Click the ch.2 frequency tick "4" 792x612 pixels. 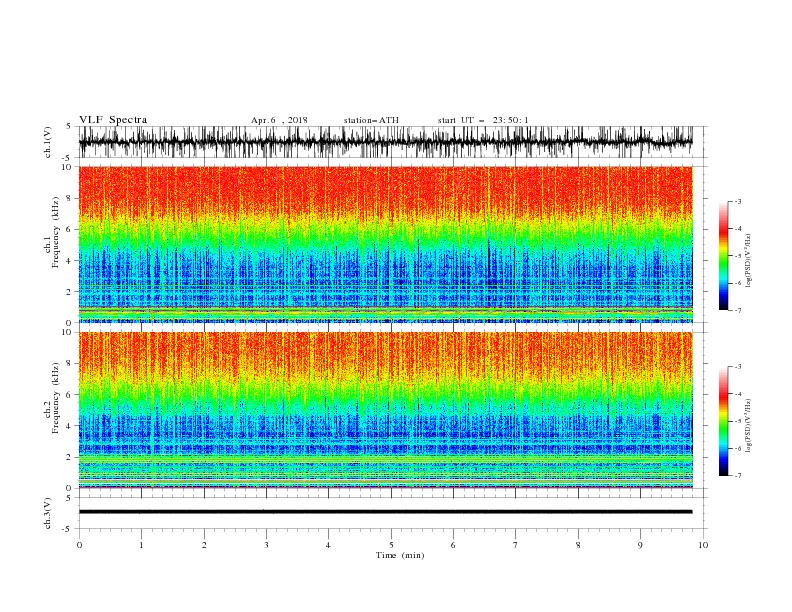pos(69,426)
